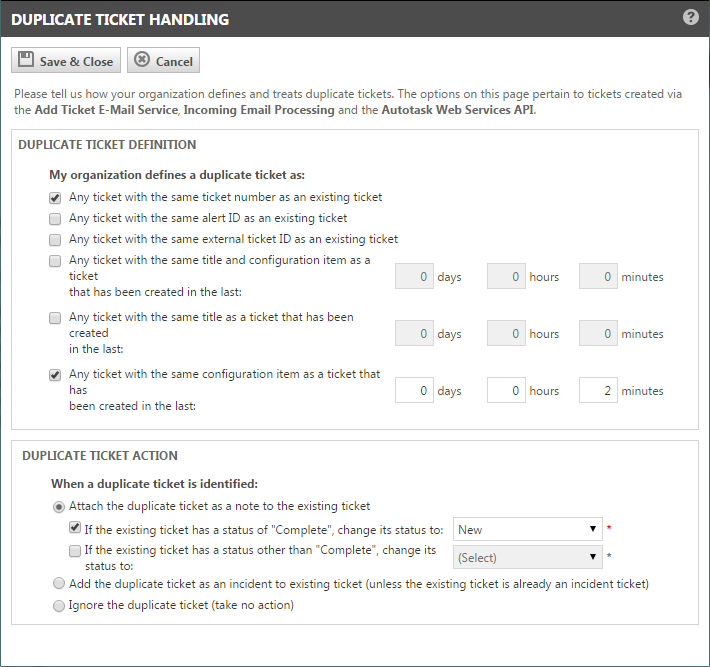Screen dimensions: 710x667
Task: Check same title and configuration item option
Action: (x=55, y=261)
